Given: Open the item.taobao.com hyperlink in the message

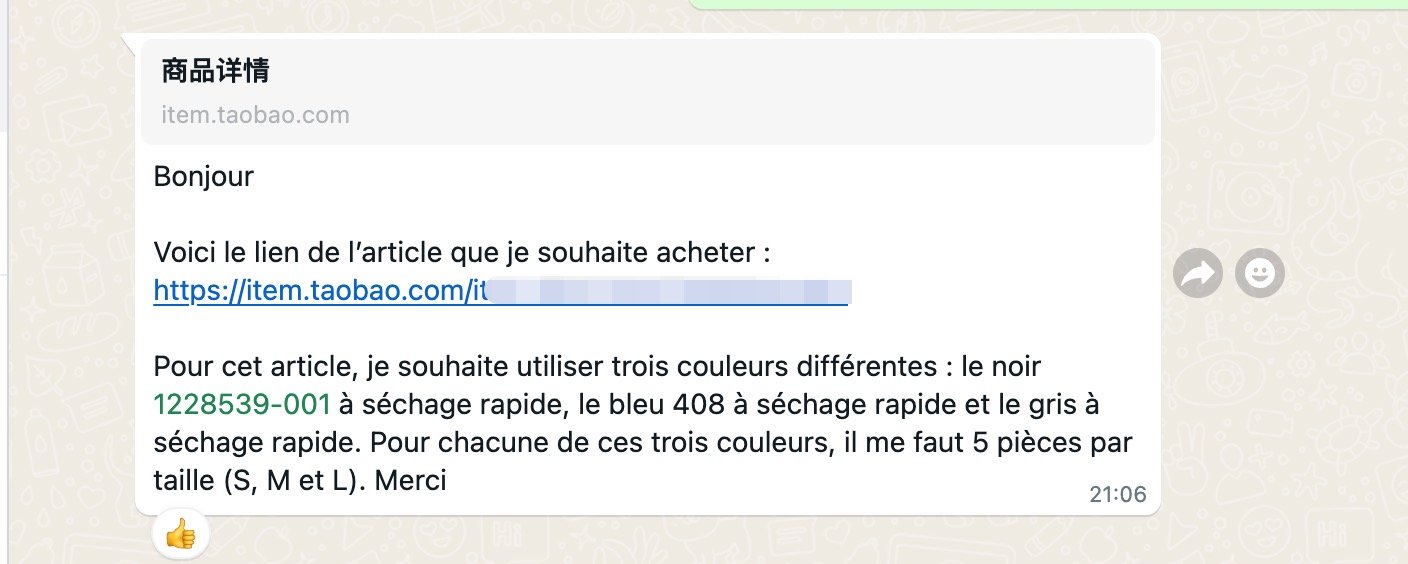Looking at the screenshot, I should pyautogui.click(x=320, y=291).
